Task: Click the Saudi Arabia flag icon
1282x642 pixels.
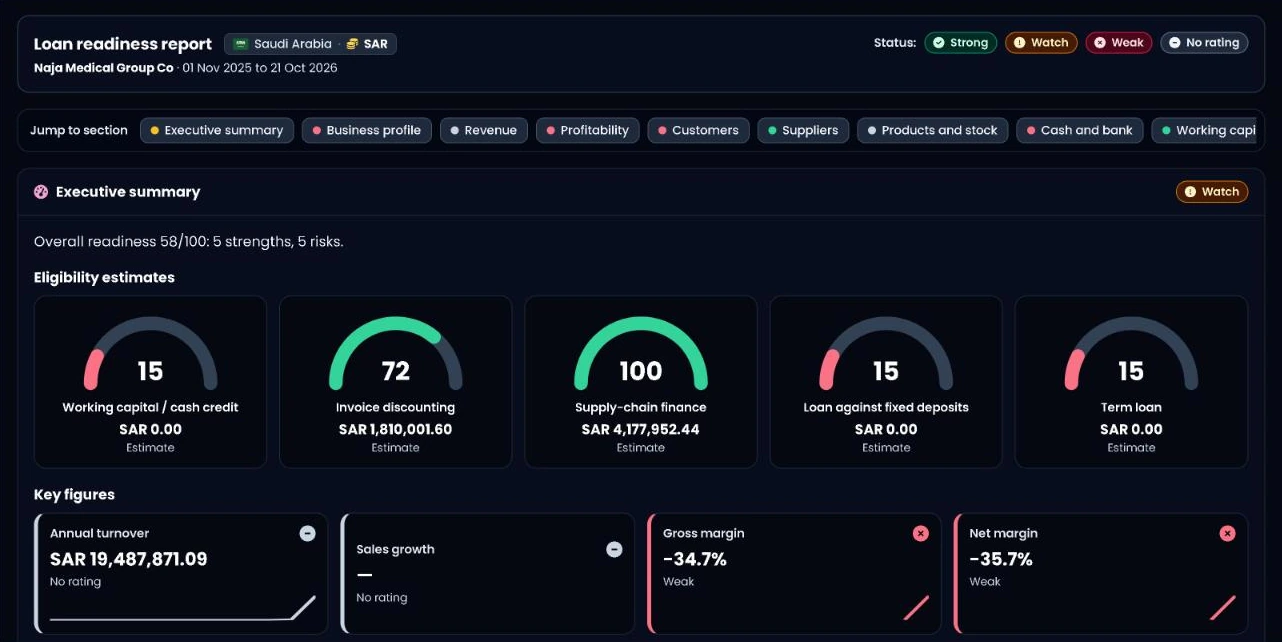Action: 241,44
